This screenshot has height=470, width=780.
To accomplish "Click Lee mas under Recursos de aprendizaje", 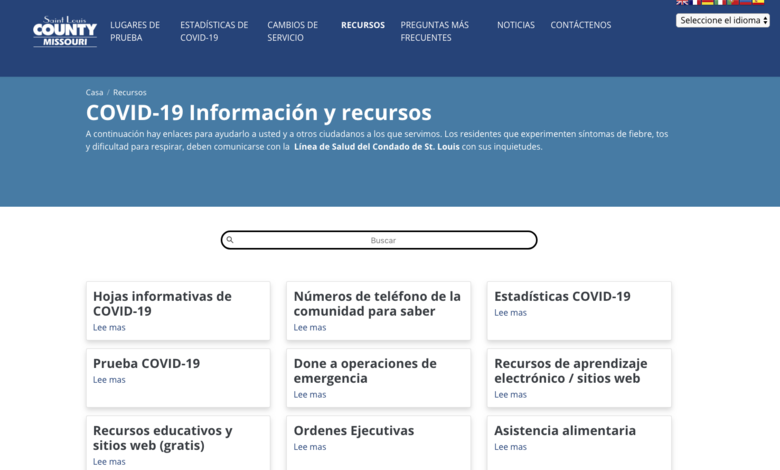I will (x=510, y=394).
